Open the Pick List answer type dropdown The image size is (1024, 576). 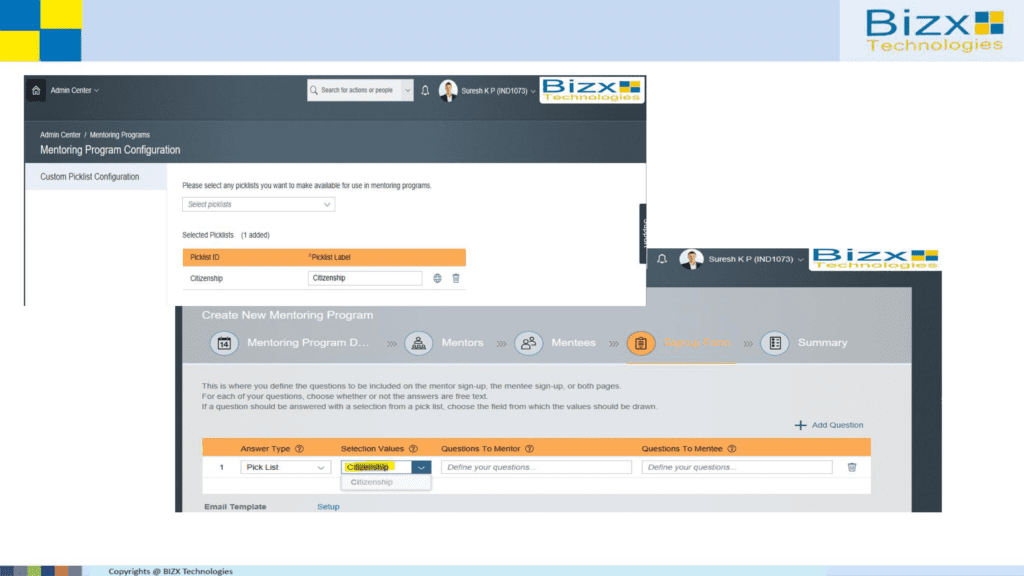pos(285,467)
